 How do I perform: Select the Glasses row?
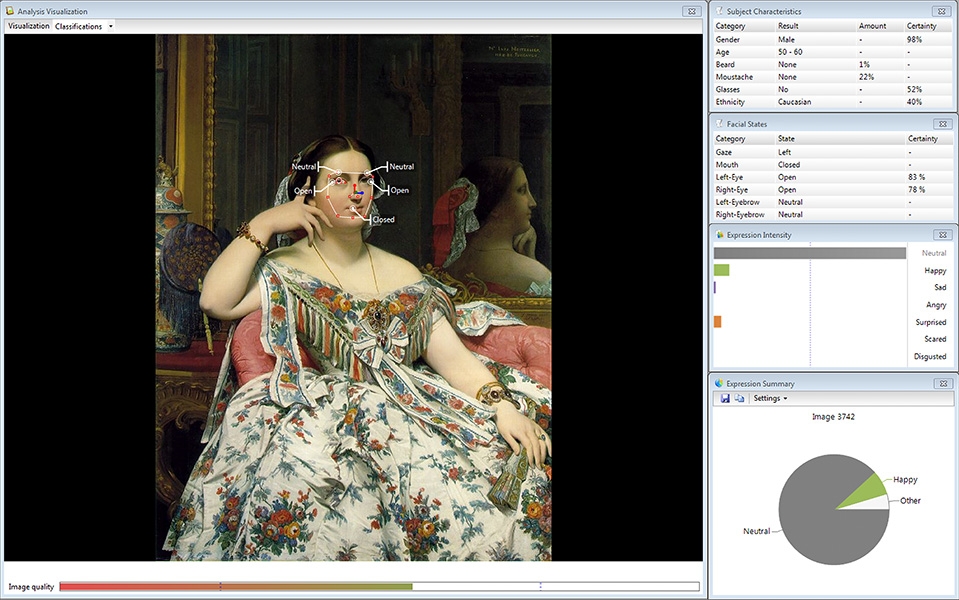[x=833, y=89]
